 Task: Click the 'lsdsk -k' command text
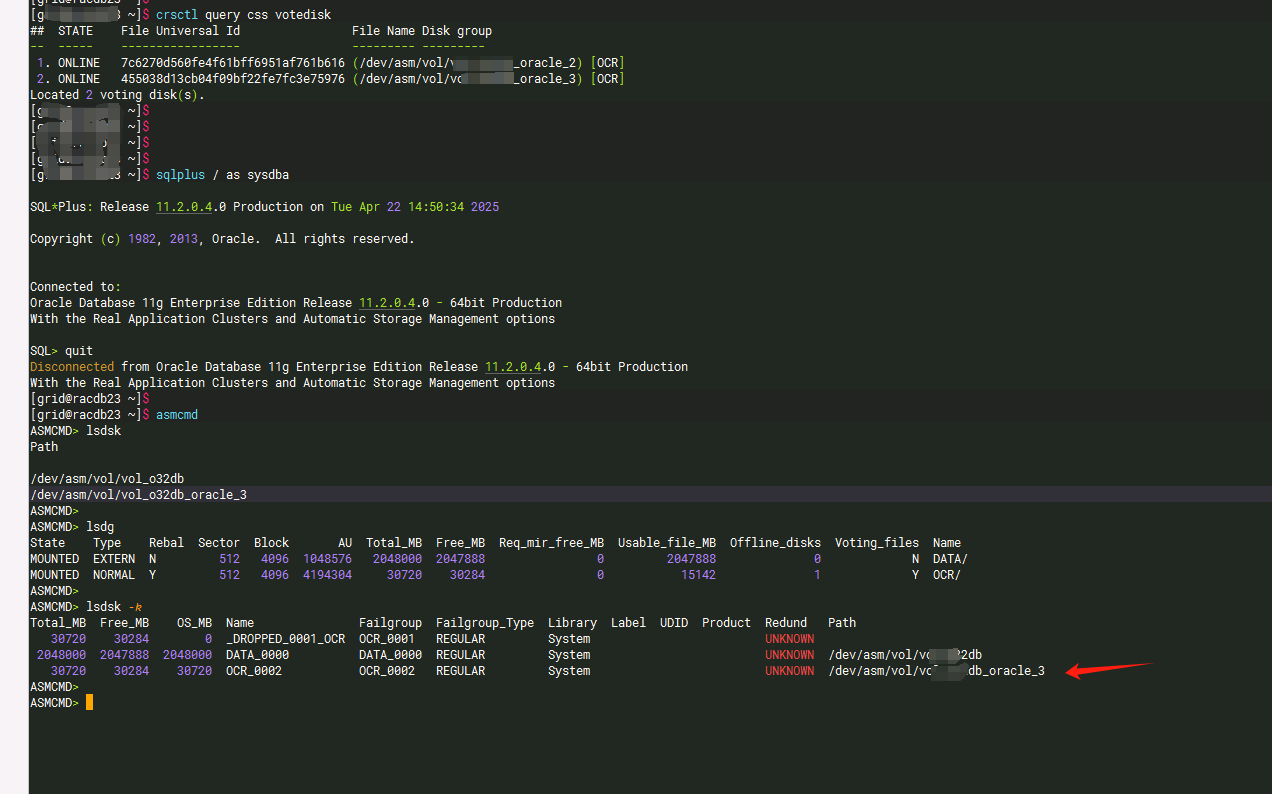pyautogui.click(x=114, y=607)
